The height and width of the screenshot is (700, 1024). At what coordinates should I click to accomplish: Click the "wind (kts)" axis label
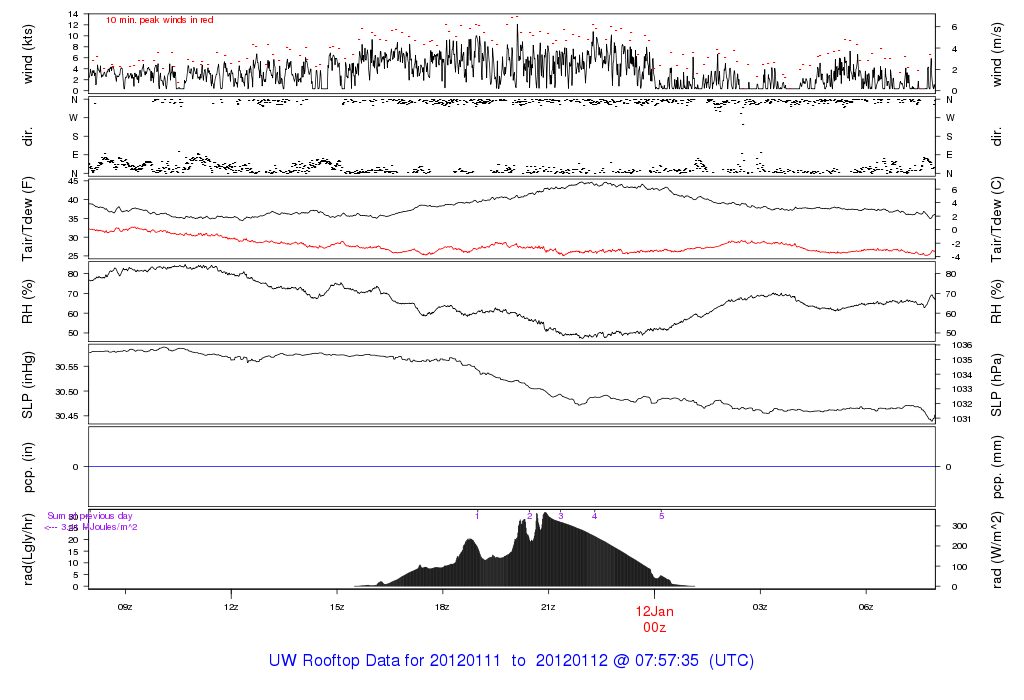click(x=29, y=52)
